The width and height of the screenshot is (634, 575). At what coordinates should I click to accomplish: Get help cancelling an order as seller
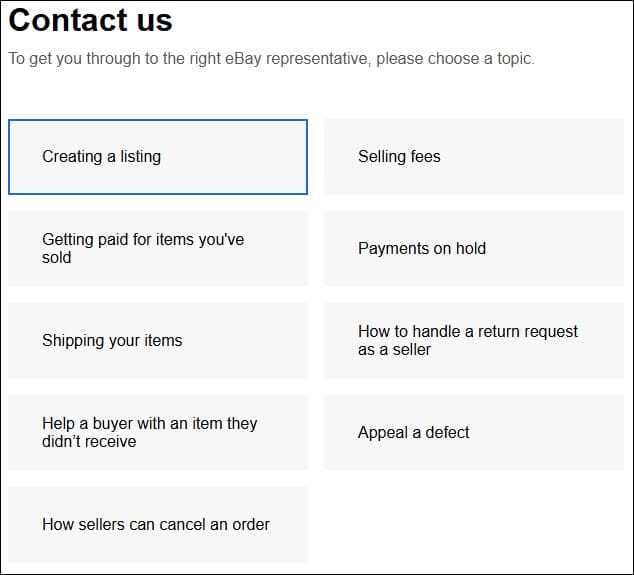coord(158,525)
